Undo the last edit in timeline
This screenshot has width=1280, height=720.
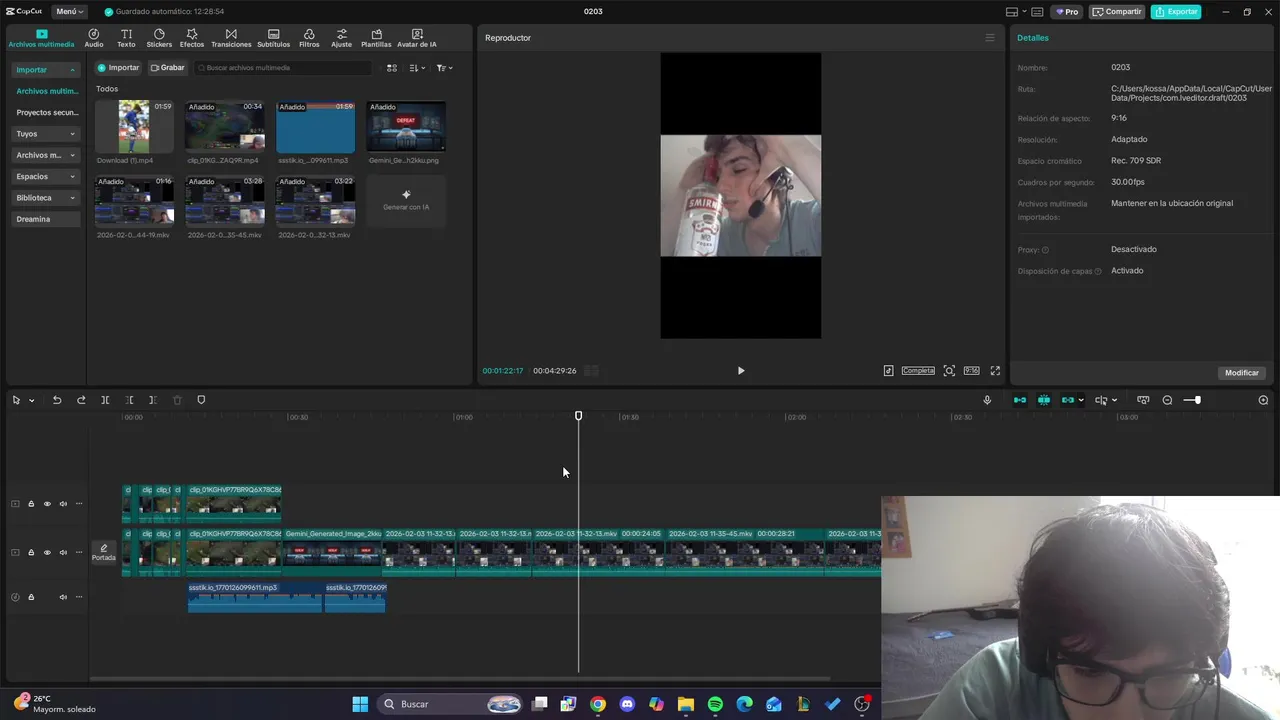pos(57,400)
